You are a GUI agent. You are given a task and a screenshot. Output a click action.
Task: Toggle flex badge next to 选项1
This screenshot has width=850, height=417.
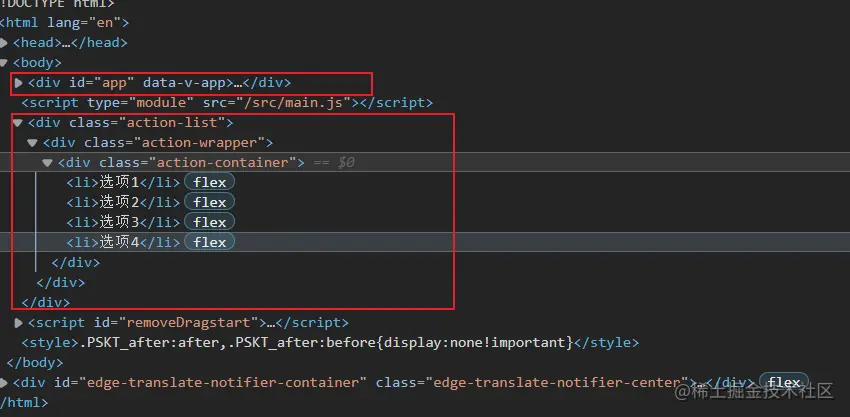point(209,182)
